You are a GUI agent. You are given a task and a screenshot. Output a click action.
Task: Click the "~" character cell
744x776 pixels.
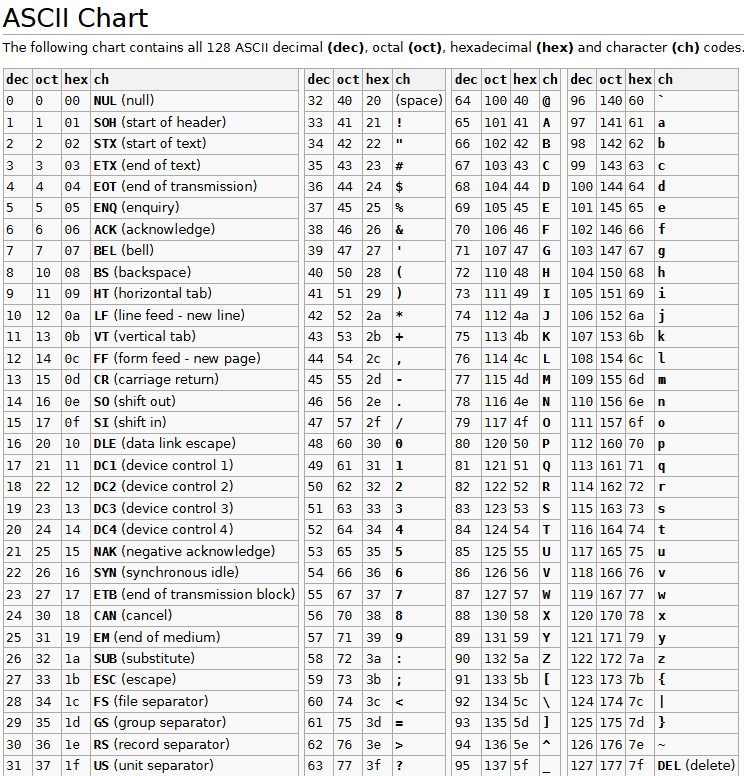coord(696,744)
